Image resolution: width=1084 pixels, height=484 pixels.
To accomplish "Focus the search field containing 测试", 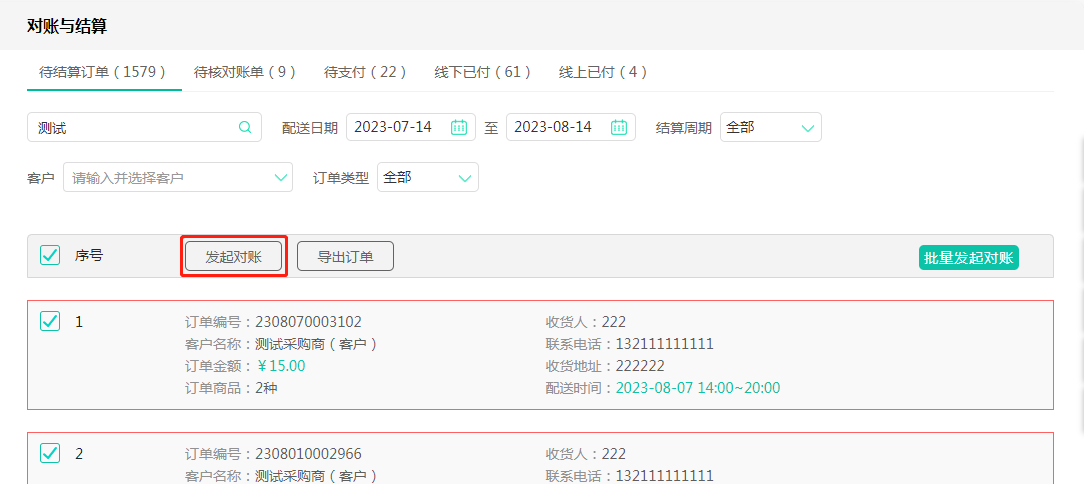I will [130, 127].
